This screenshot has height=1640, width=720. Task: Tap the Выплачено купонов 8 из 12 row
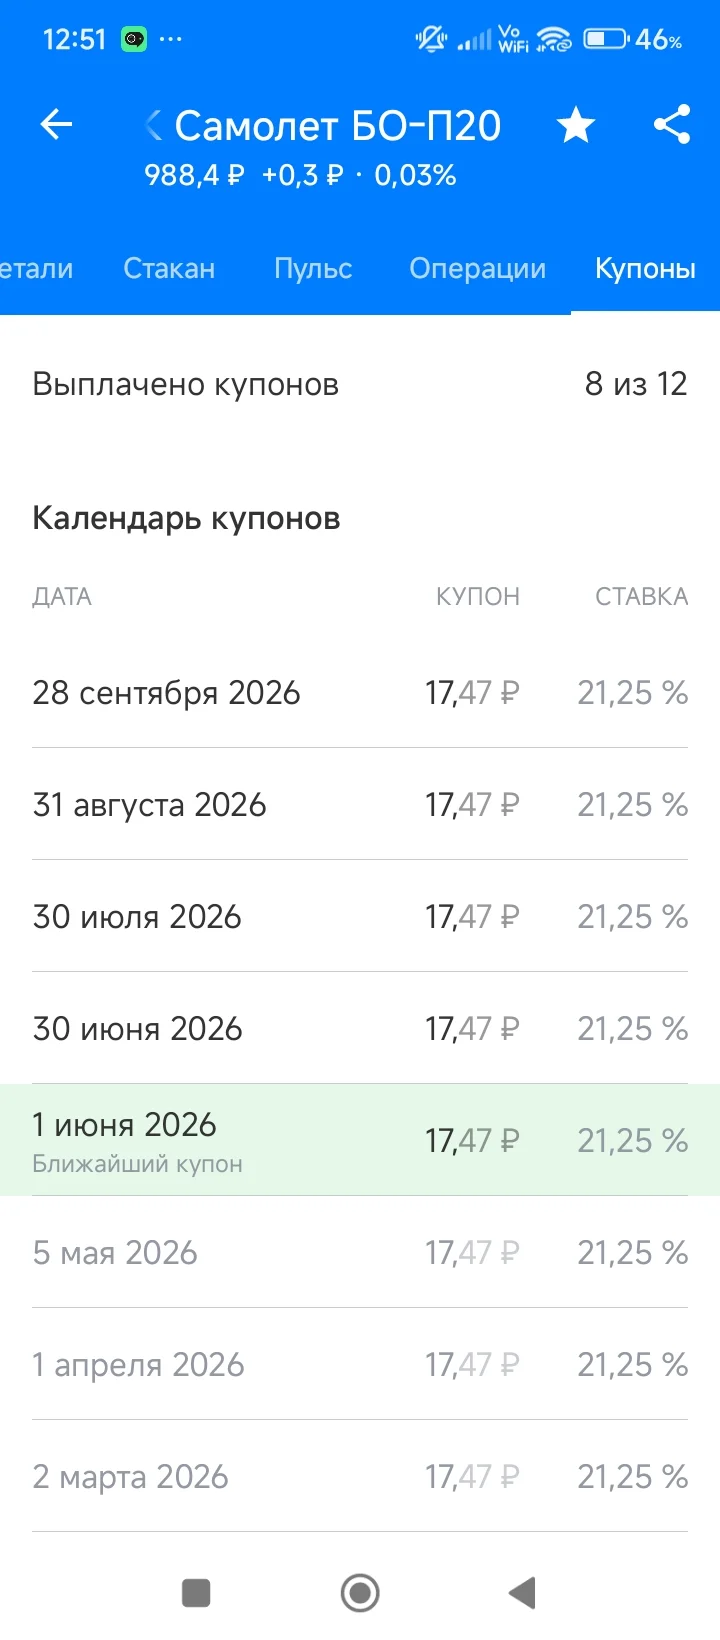tap(360, 384)
